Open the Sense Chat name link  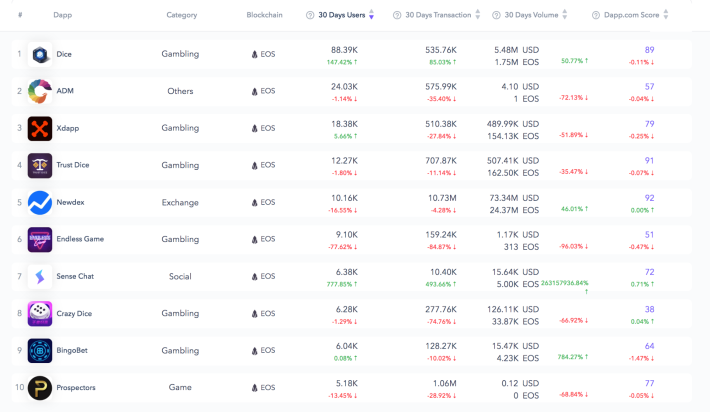(x=75, y=276)
